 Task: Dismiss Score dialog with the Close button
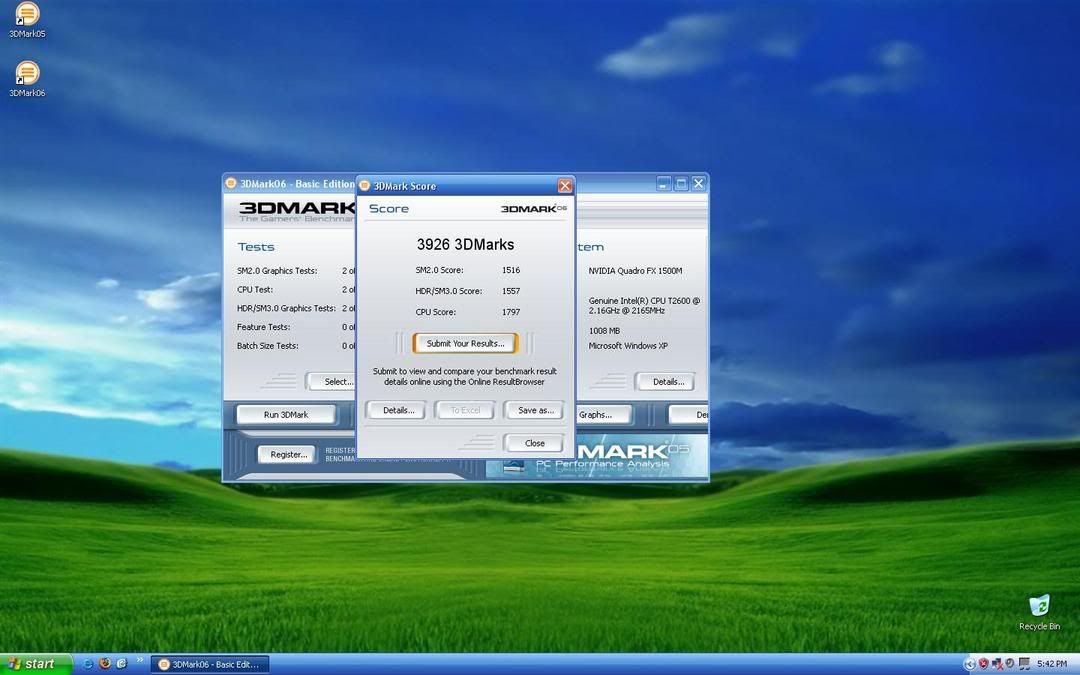pos(535,443)
